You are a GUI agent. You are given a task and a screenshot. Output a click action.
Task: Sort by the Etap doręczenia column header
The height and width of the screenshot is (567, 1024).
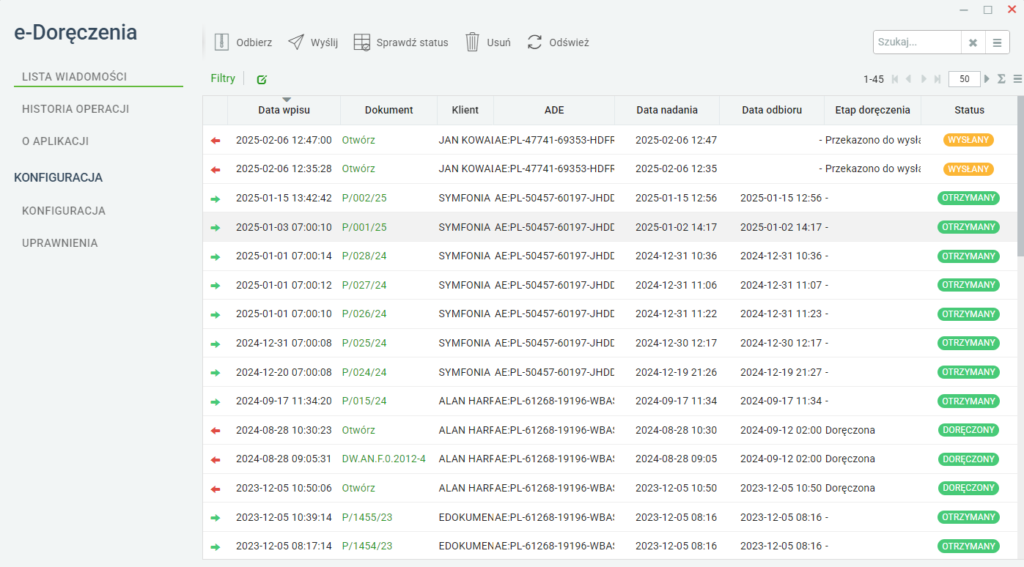coord(872,110)
